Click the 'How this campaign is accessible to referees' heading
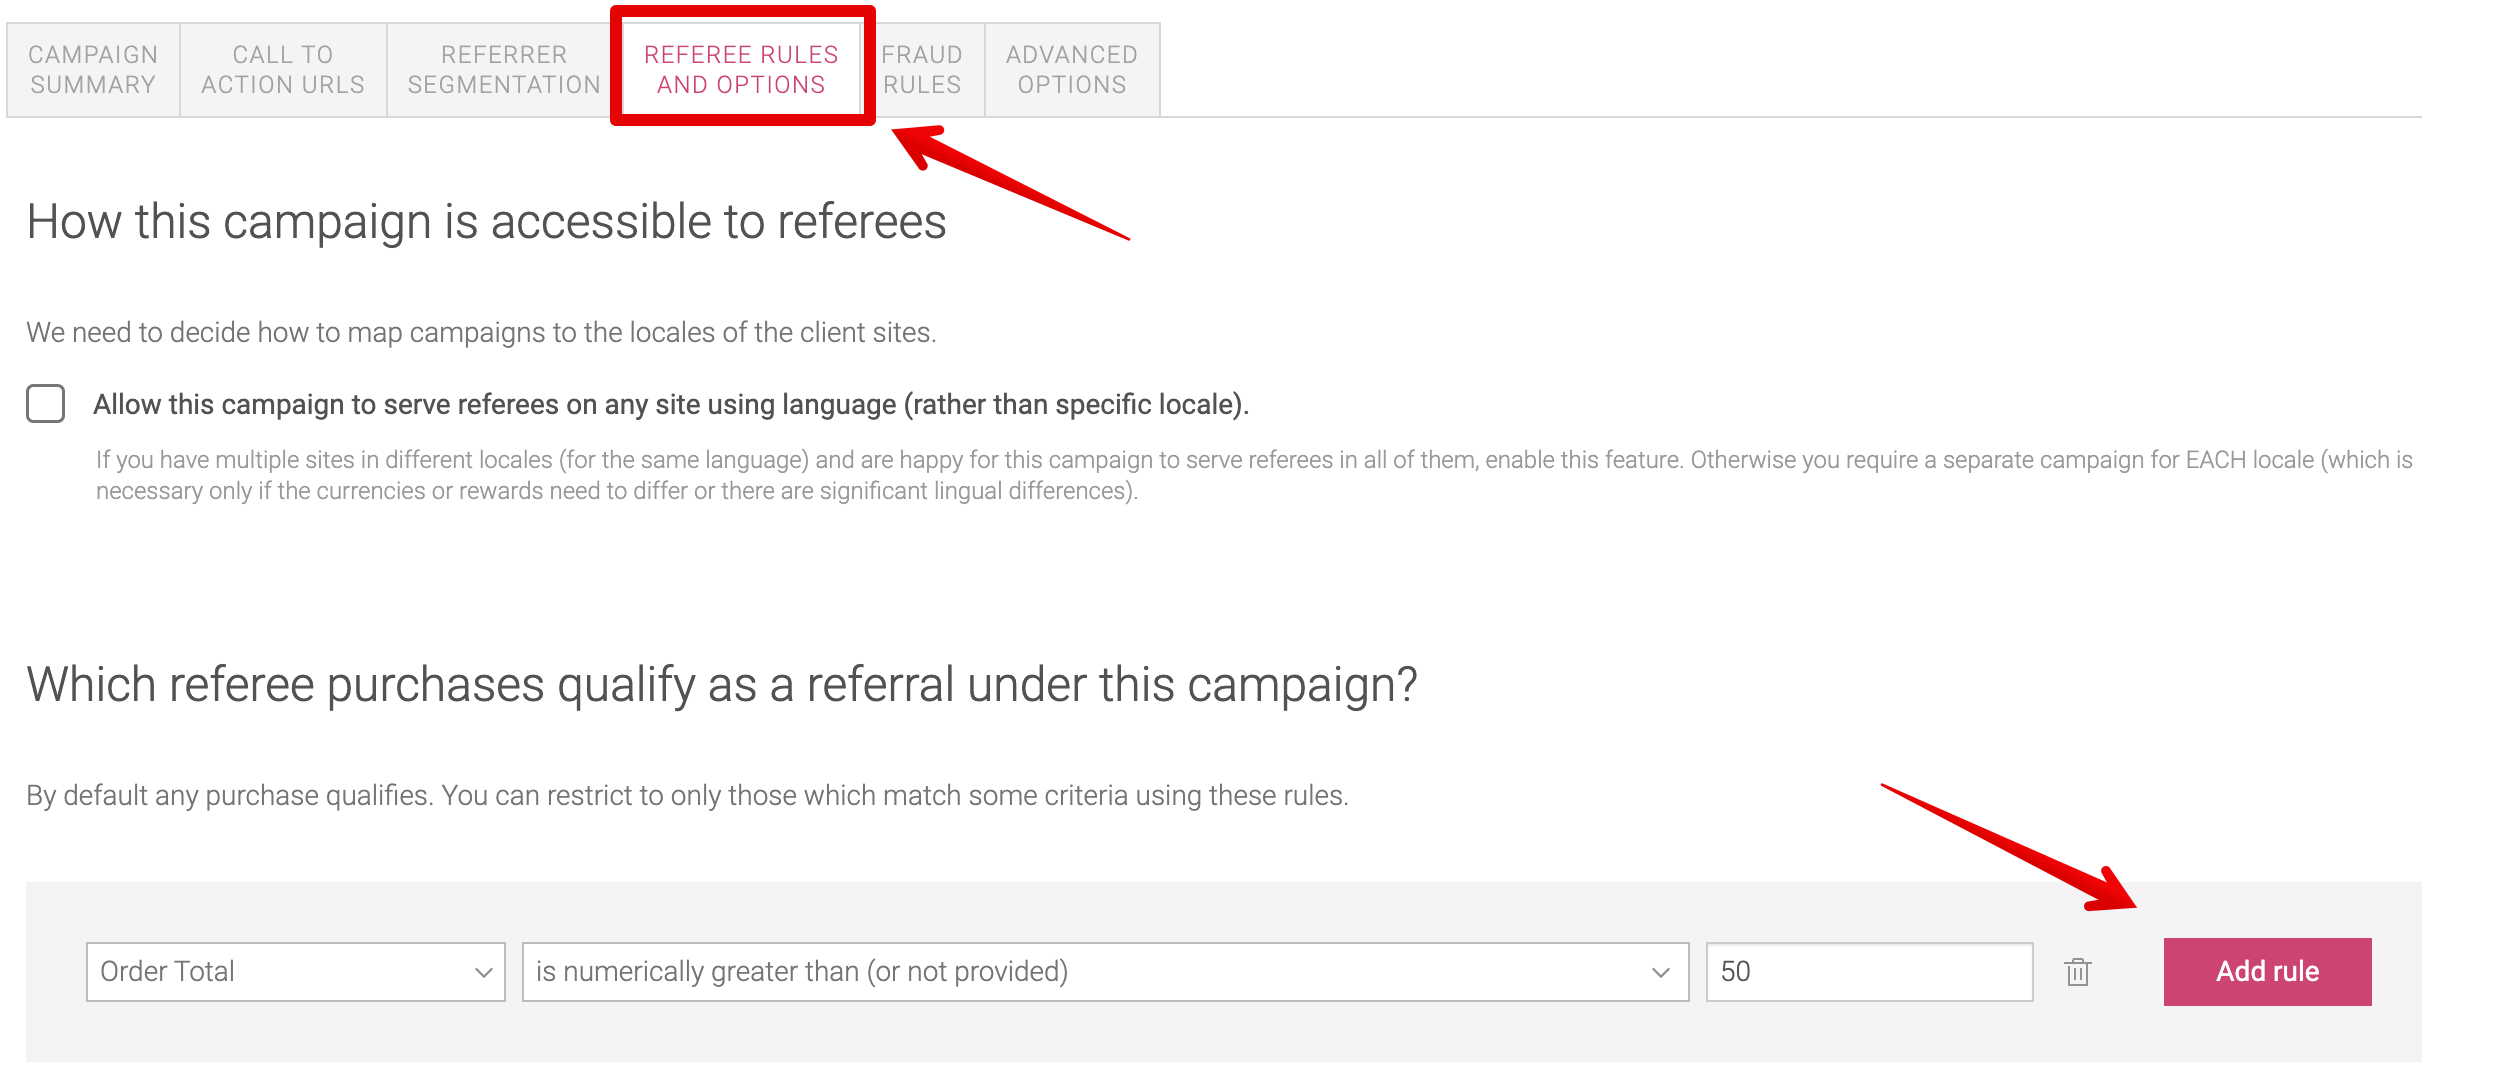The height and width of the screenshot is (1072, 2500). coord(486,222)
